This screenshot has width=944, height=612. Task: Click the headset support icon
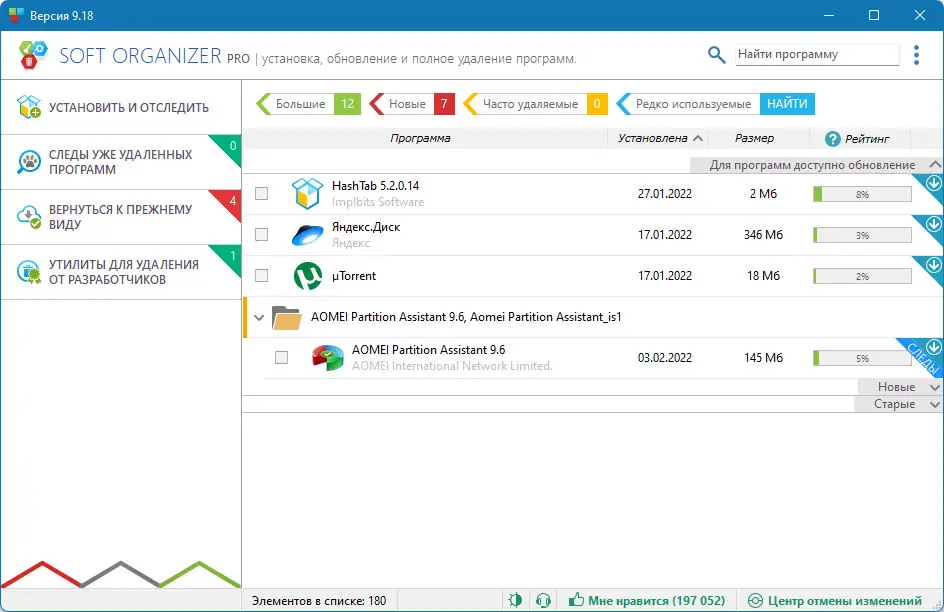click(543, 600)
